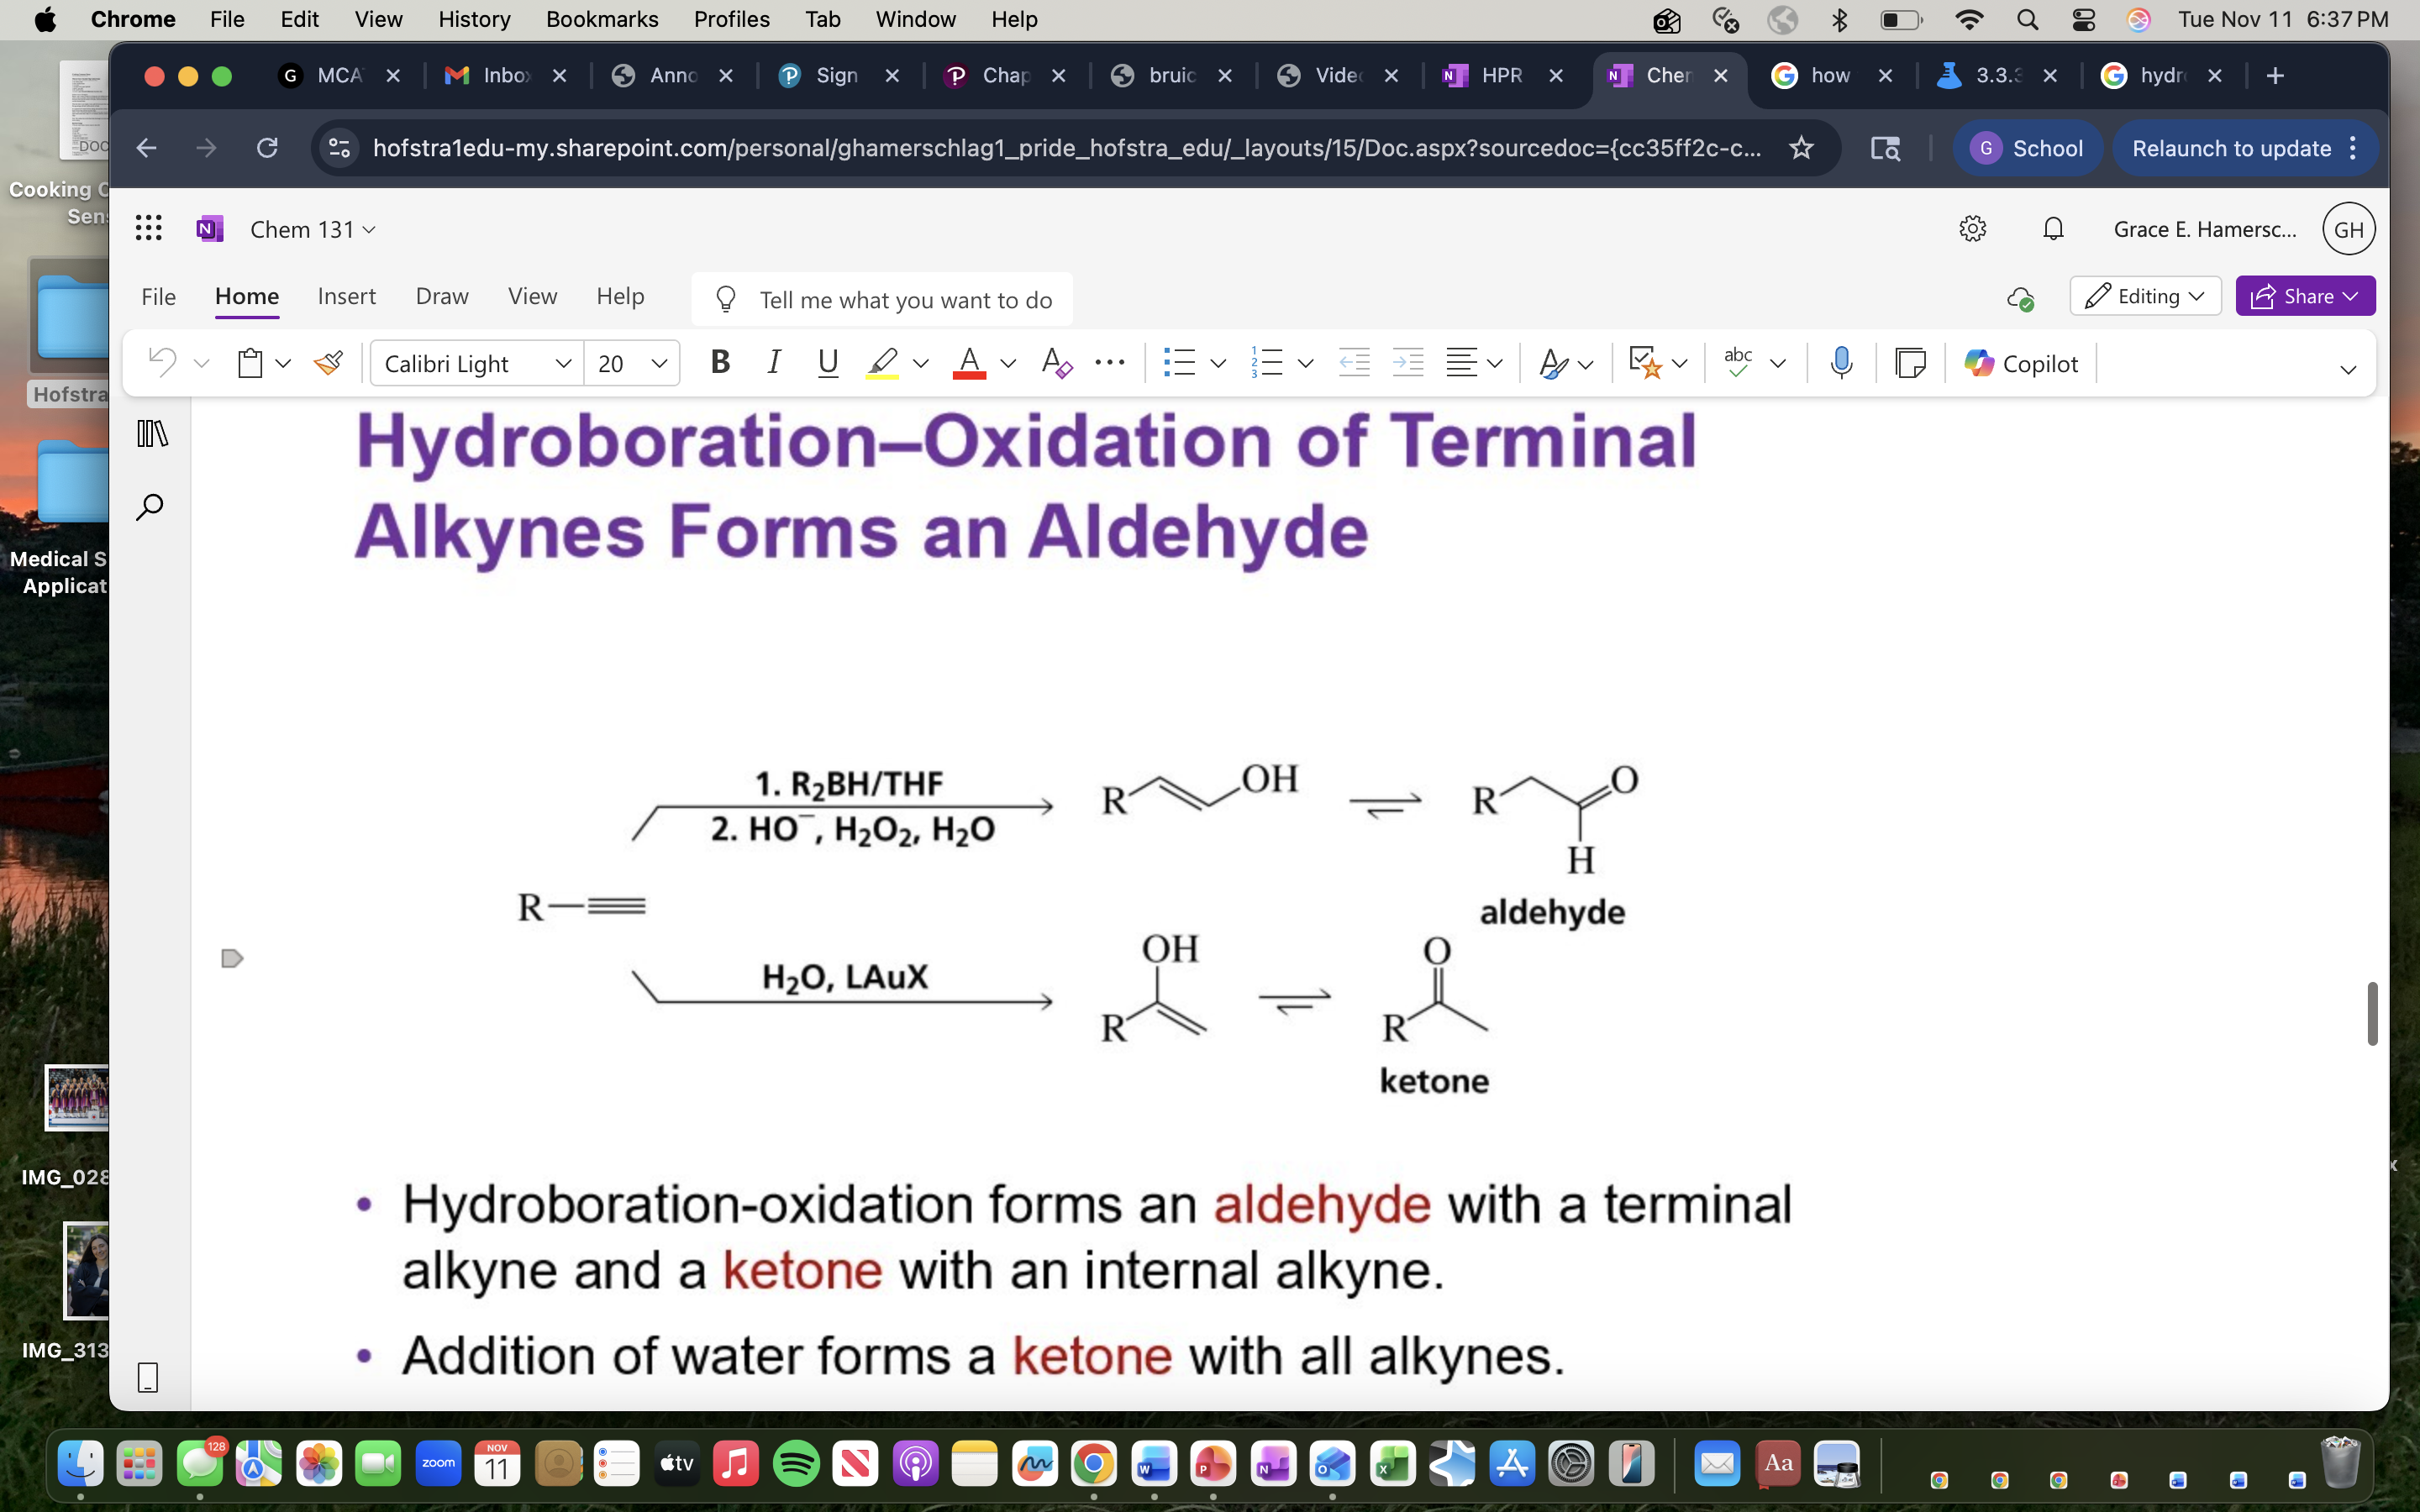This screenshot has height=1512, width=2420.
Task: Apply red font color swatch
Action: [968, 363]
